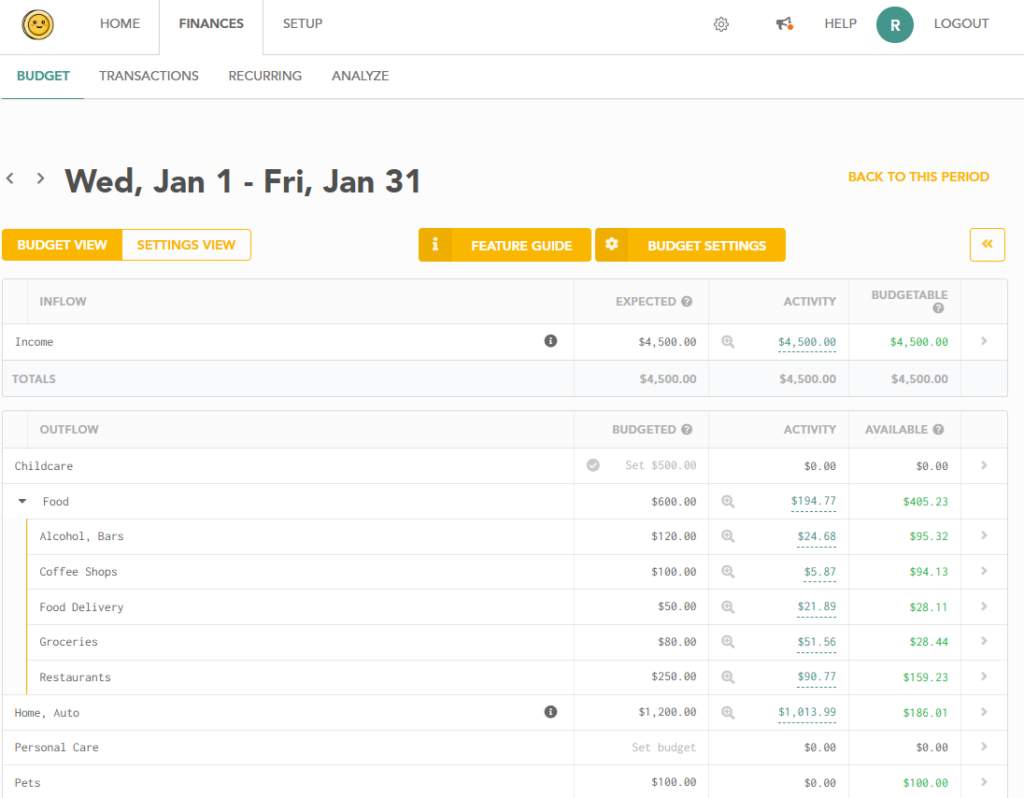Screen dimensions: 1024x798
Task: Open the Analyze tab
Action: point(360,75)
